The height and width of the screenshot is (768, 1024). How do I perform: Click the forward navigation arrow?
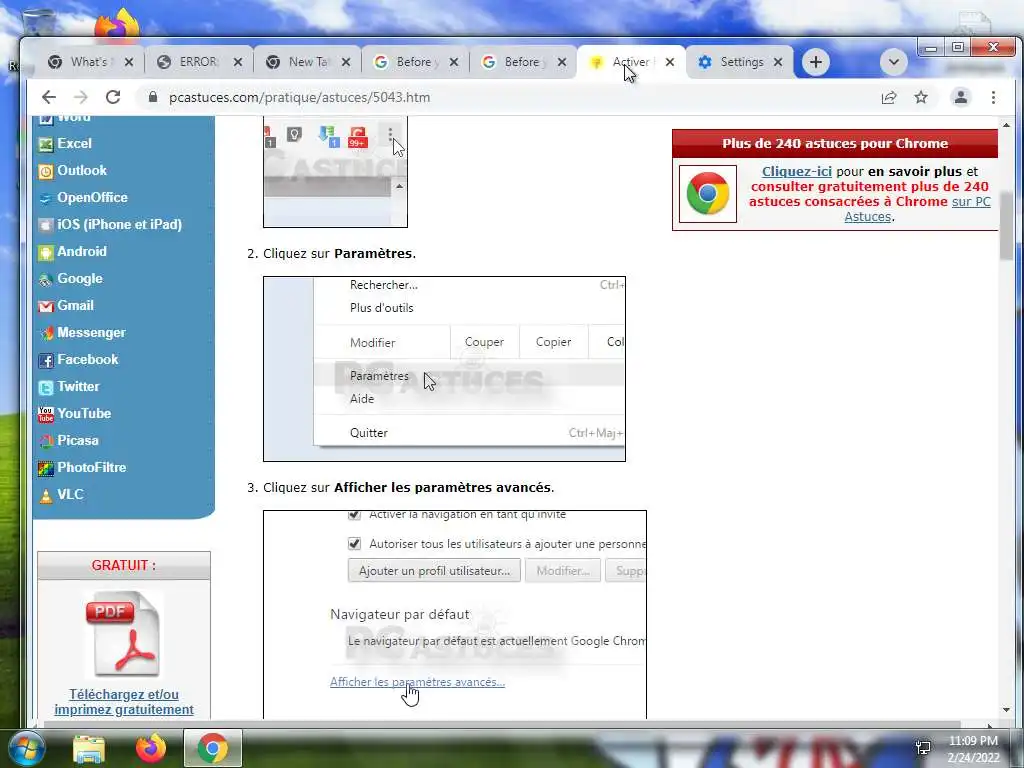pos(80,97)
